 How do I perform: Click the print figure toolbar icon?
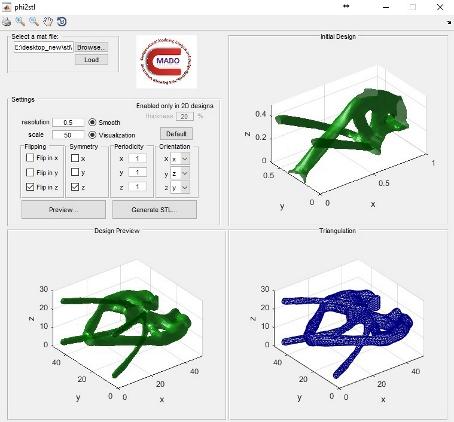coord(7,22)
